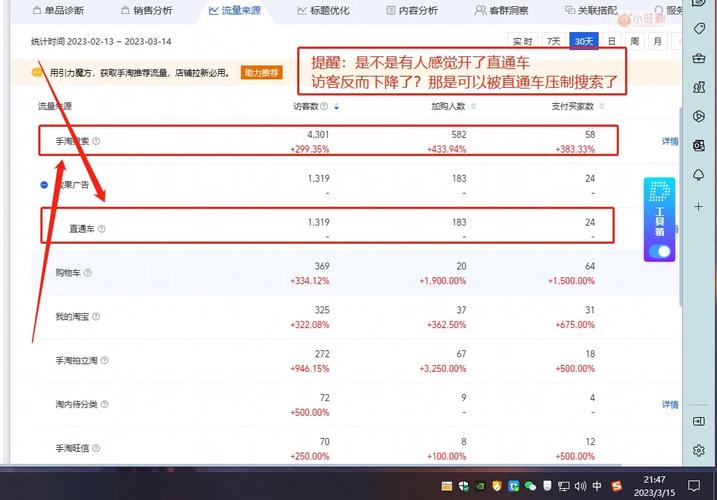Click the 直通车 row label
717x500 pixels.
pos(82,229)
